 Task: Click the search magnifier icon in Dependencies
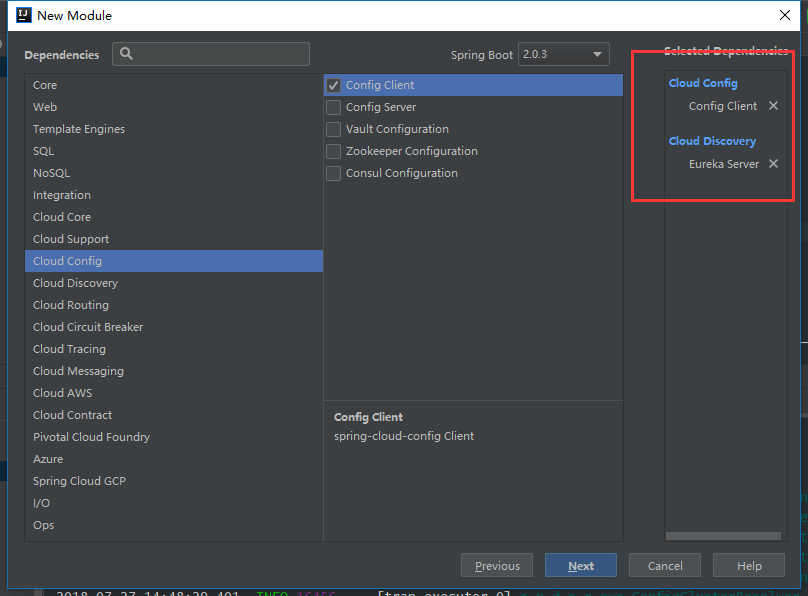coord(126,54)
